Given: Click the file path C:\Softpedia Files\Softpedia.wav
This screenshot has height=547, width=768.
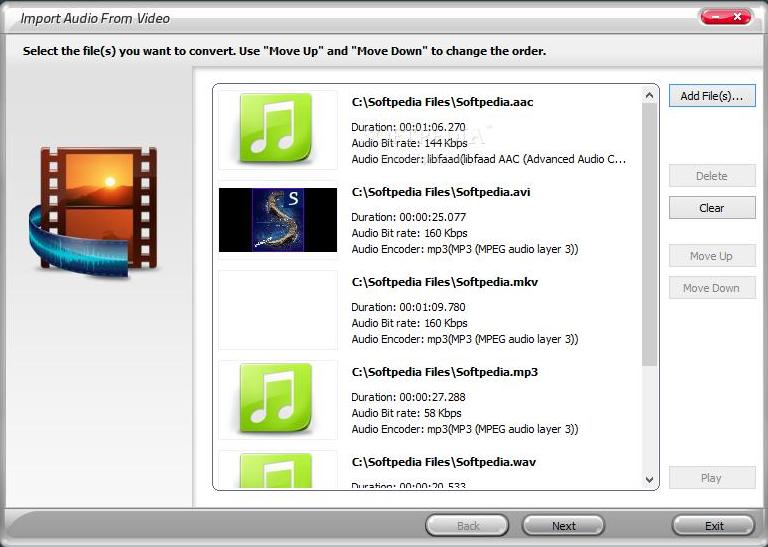Looking at the screenshot, I should 444,462.
